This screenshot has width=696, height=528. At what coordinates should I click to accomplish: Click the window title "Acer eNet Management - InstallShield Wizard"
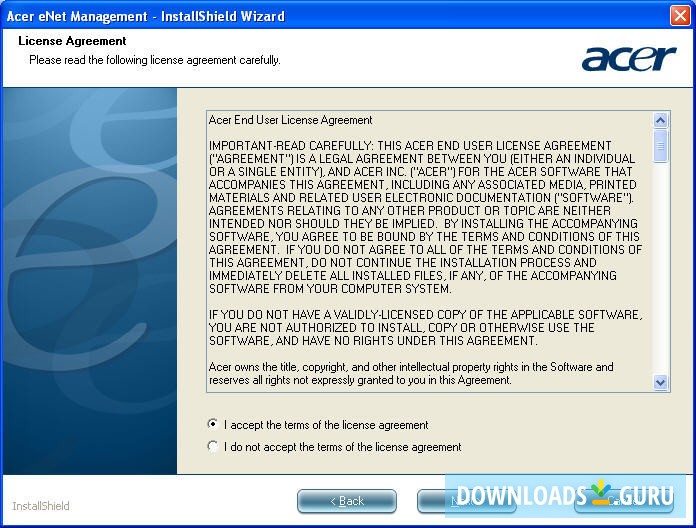point(146,16)
